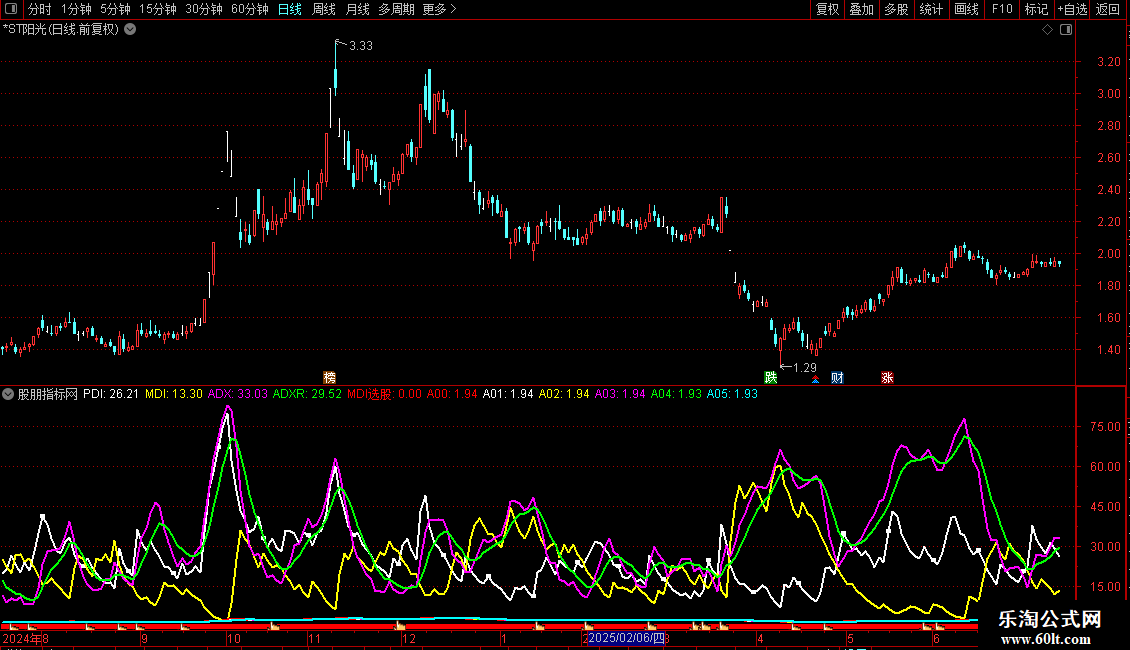This screenshot has height=650, width=1130.
Task: Click the small red-blue arrow marker
Action: 815,379
